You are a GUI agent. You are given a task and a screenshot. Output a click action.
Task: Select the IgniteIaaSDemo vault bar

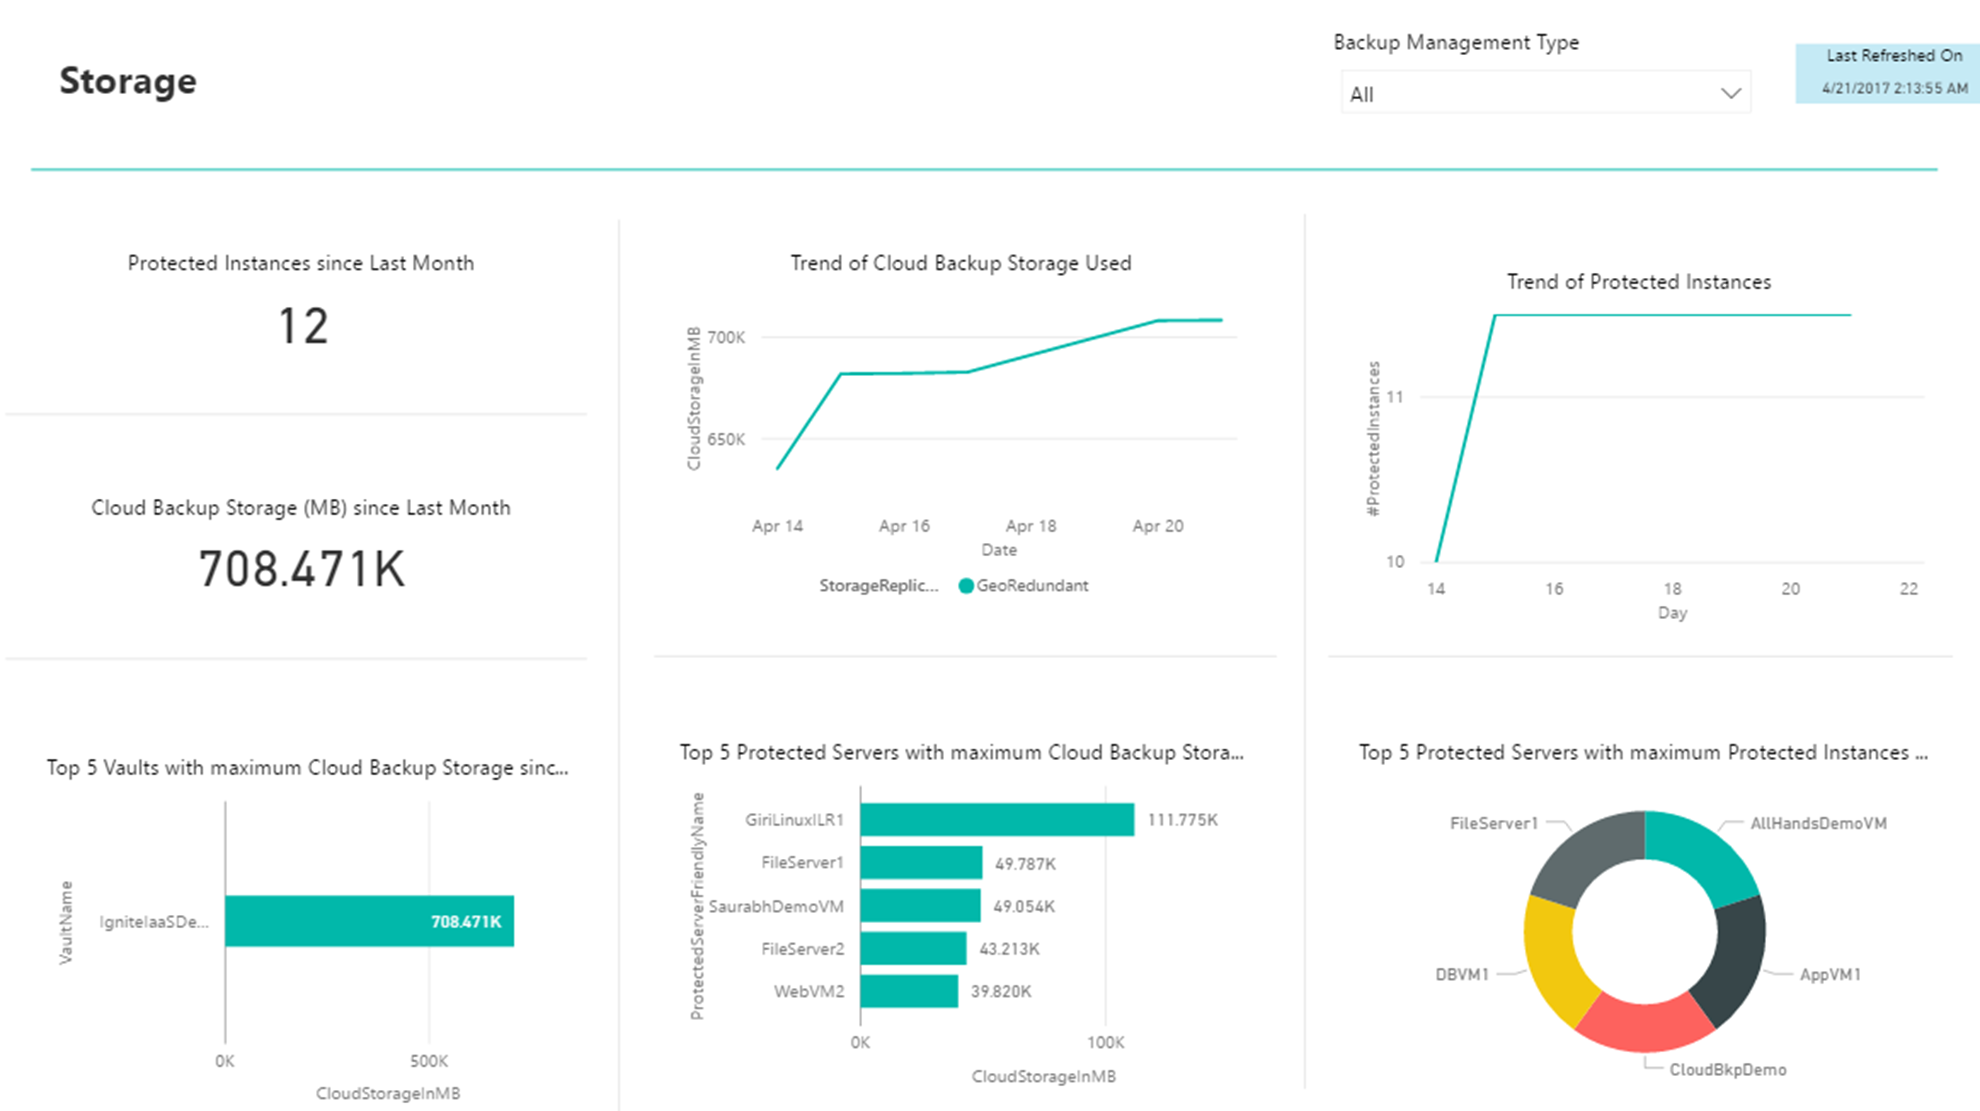tap(367, 921)
